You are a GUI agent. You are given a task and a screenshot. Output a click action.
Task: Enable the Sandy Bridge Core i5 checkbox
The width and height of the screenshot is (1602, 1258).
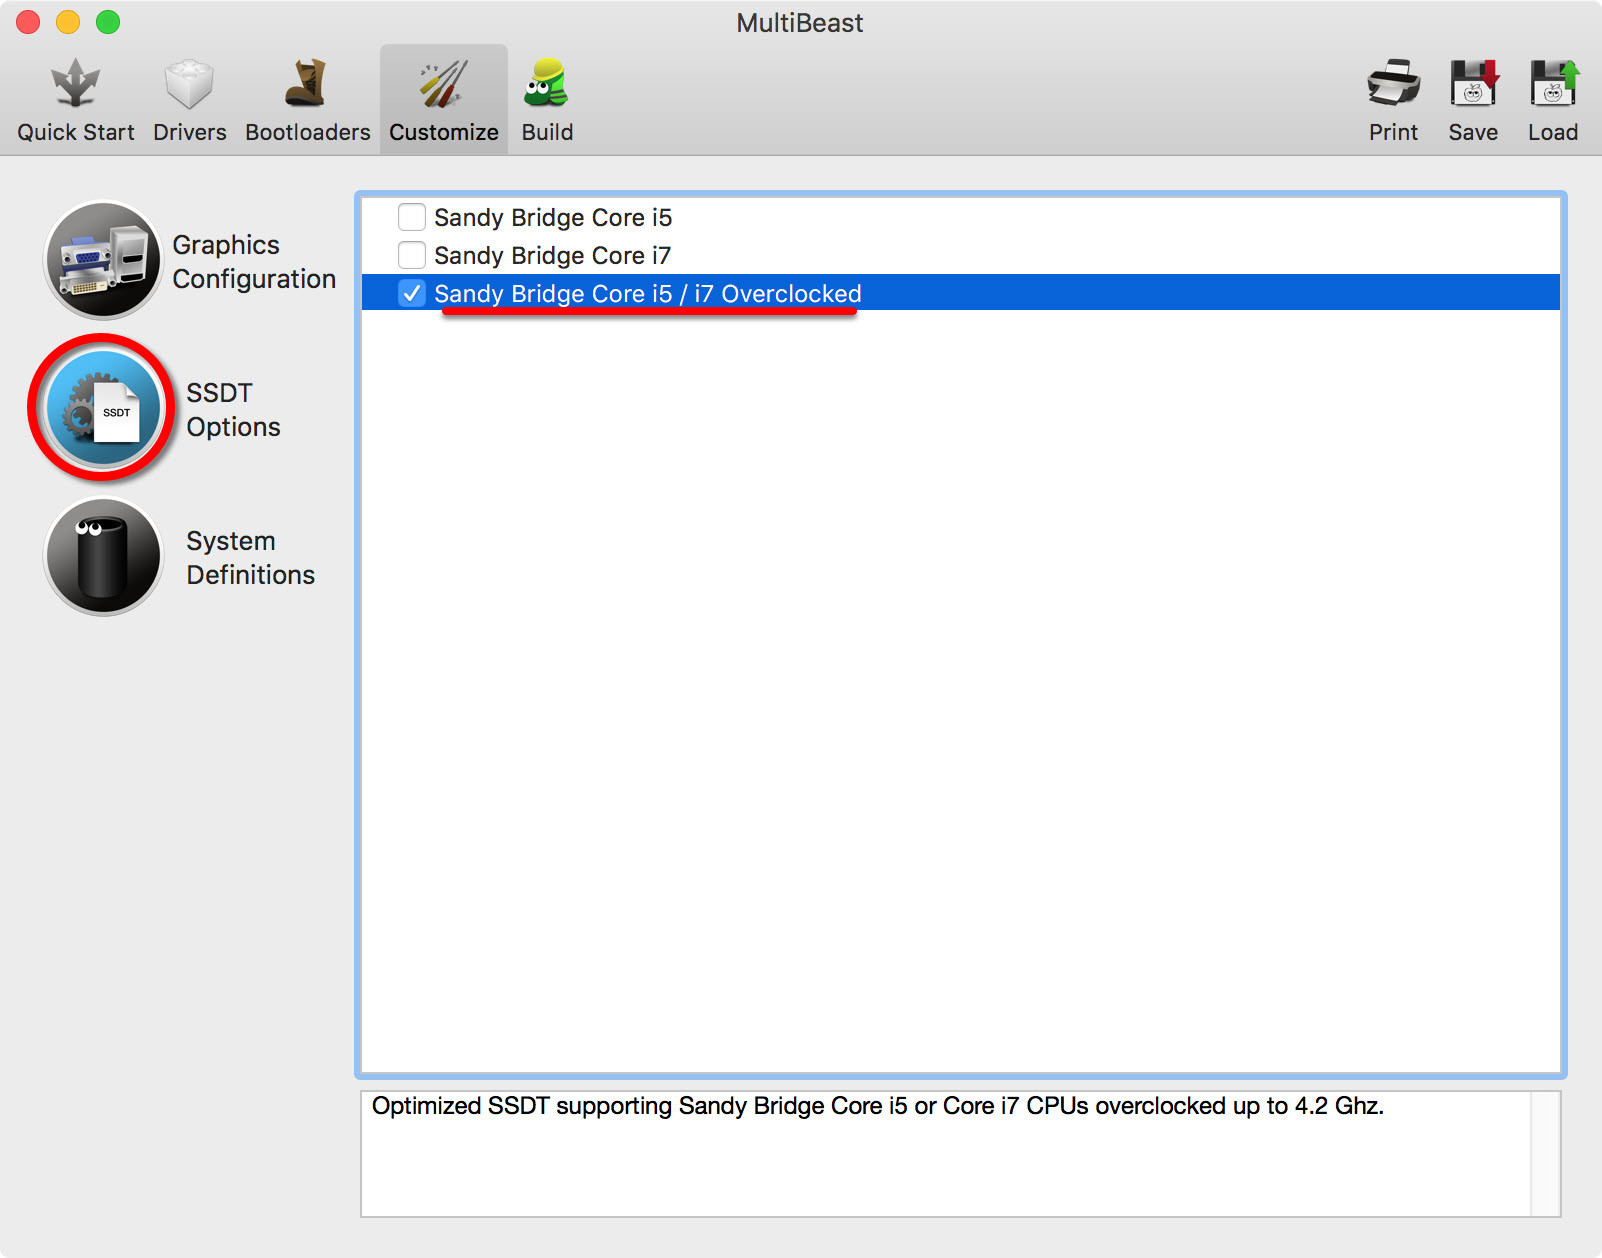411,217
